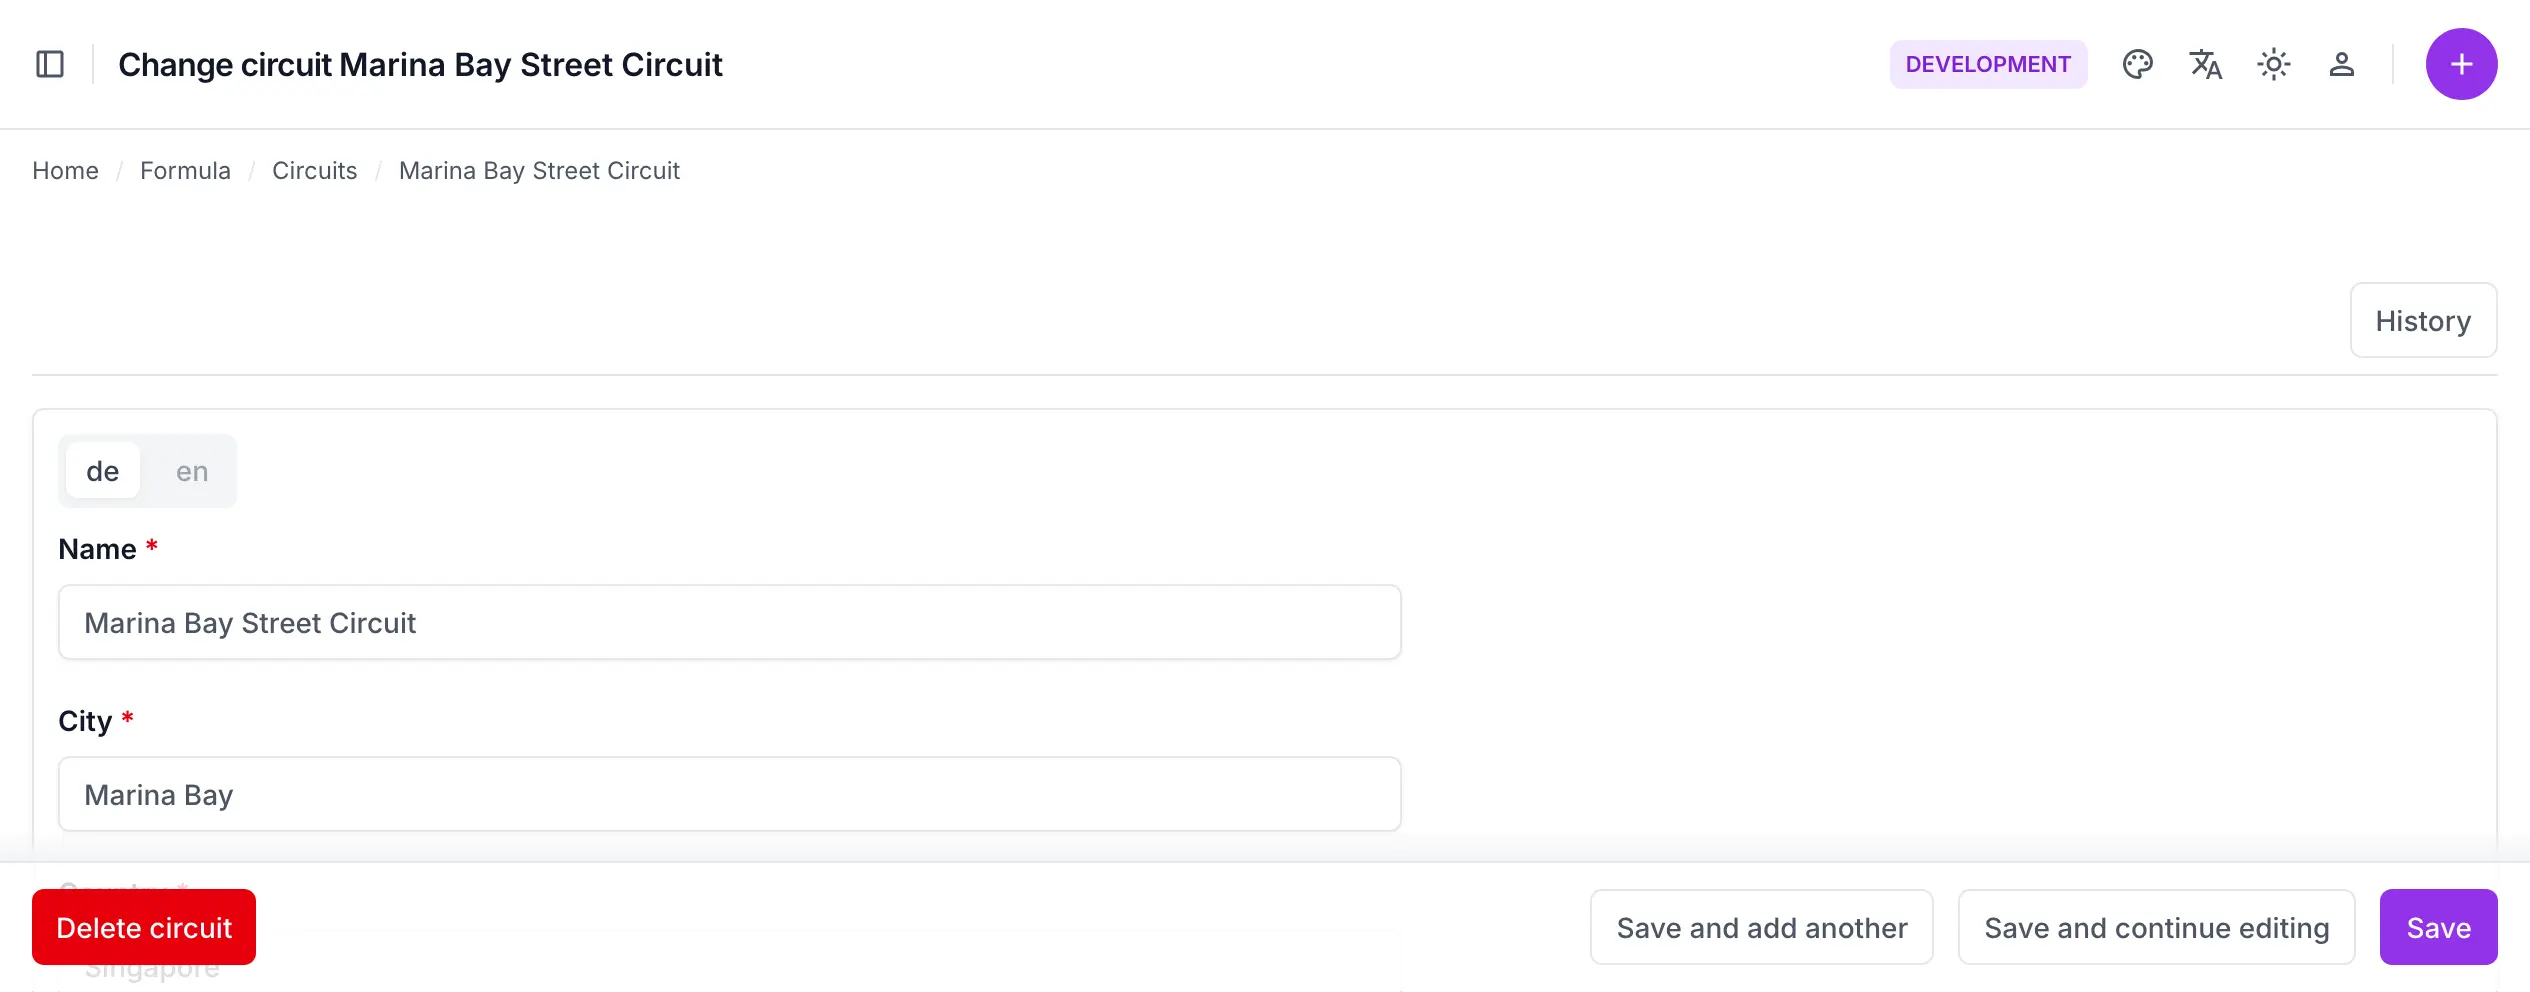Click Save and continue editing
Image resolution: width=2530 pixels, height=992 pixels.
pos(2157,927)
